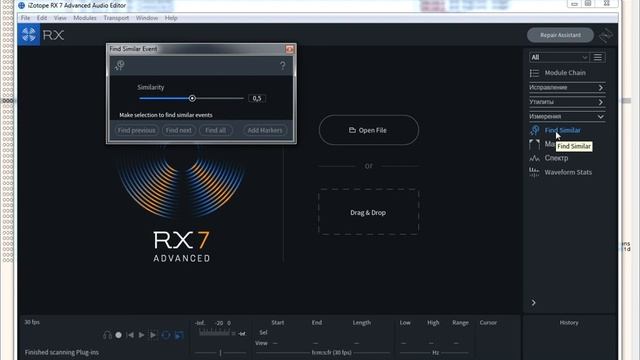Open the File menu
The image size is (640, 360).
point(25,18)
